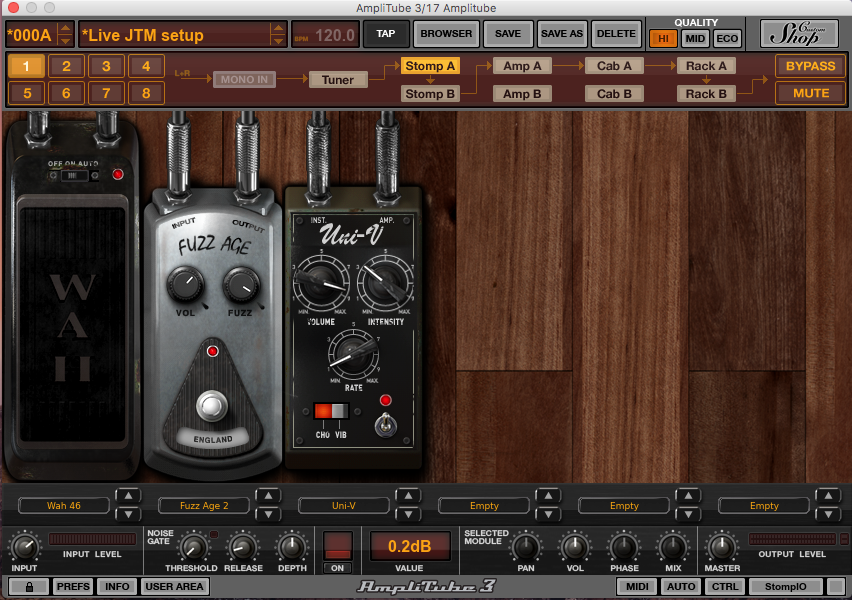The image size is (852, 600).
Task: Open the Wah 46 stomp slot menu
Action: 64,505
